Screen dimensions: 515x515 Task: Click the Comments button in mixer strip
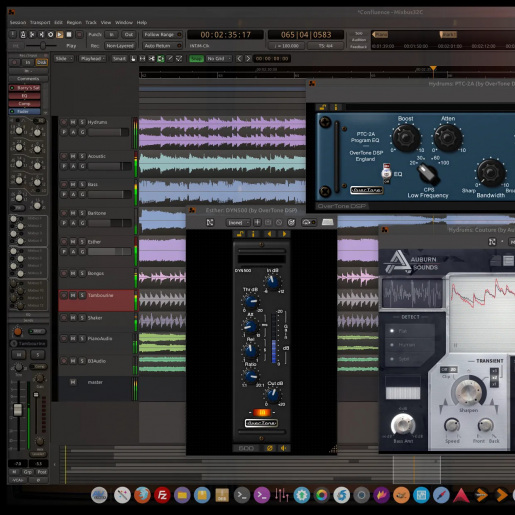pos(28,79)
